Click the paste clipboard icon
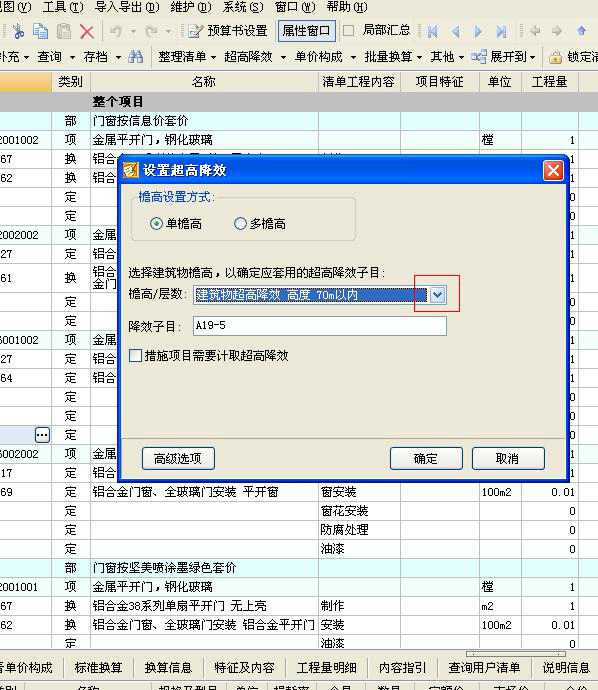This screenshot has width=598, height=690. coord(64,31)
